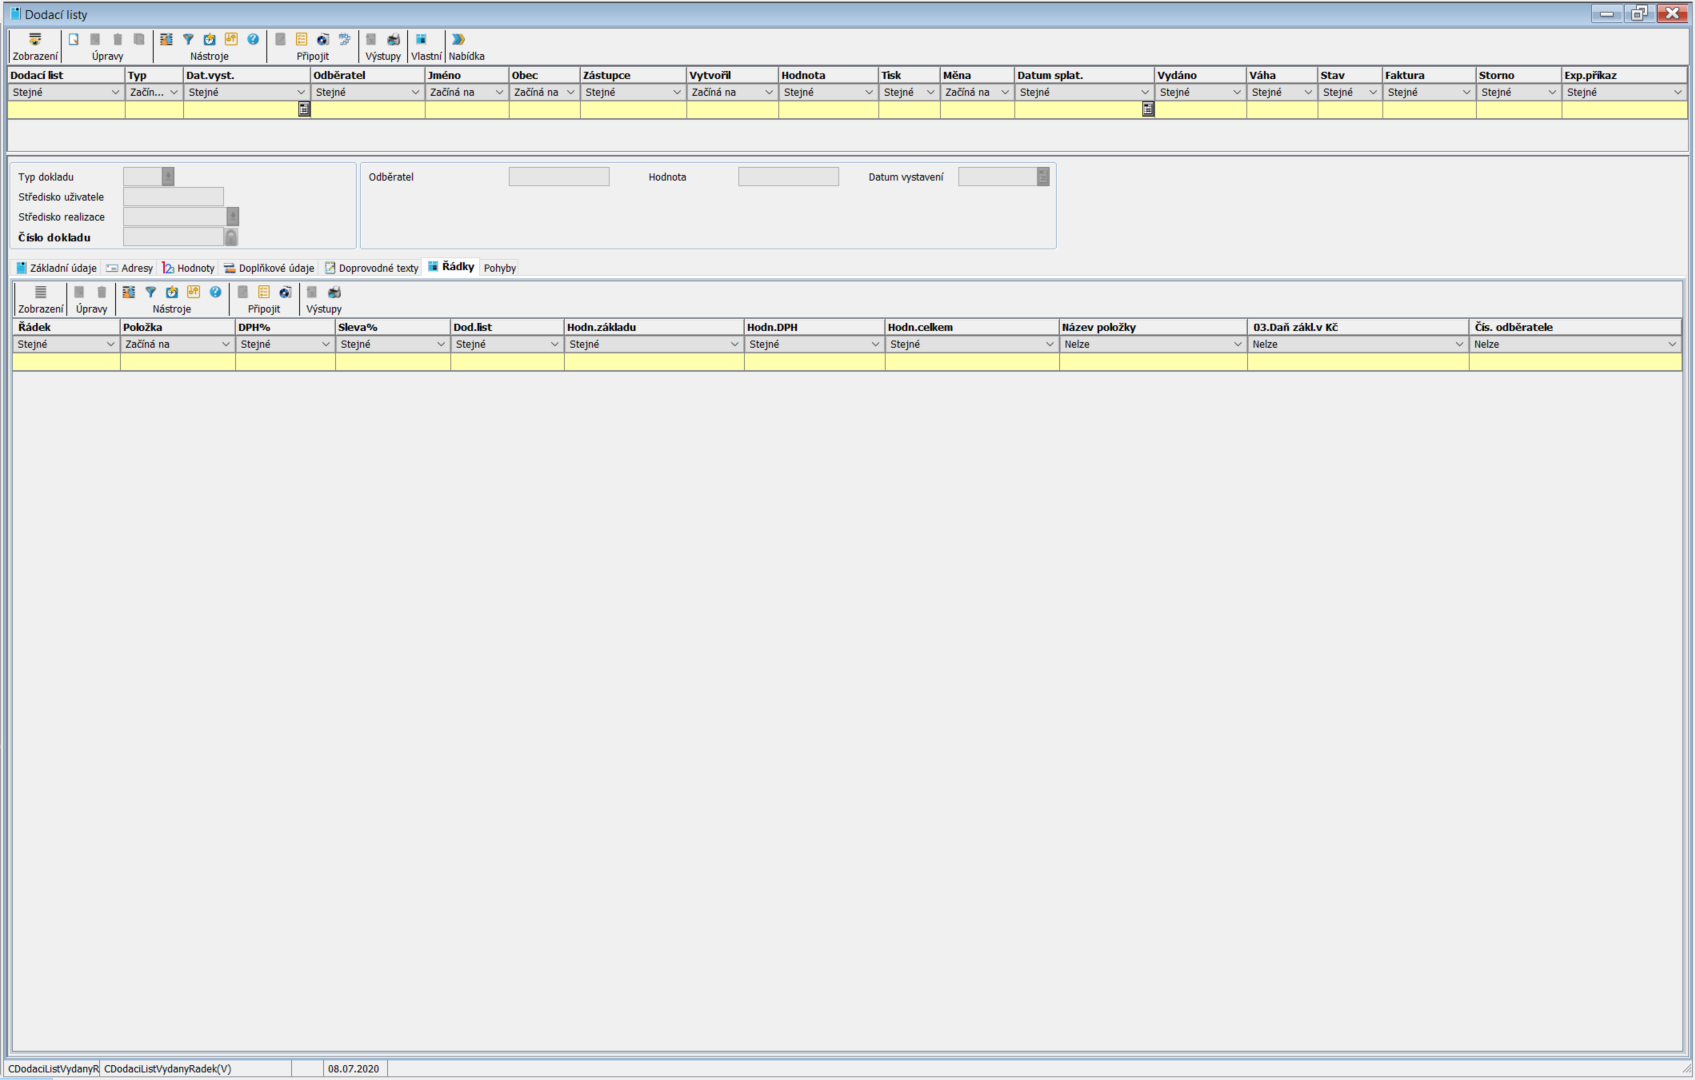Click the Vlastní blue icon in top toolbar
The height and width of the screenshot is (1080, 1695).
pos(421,40)
